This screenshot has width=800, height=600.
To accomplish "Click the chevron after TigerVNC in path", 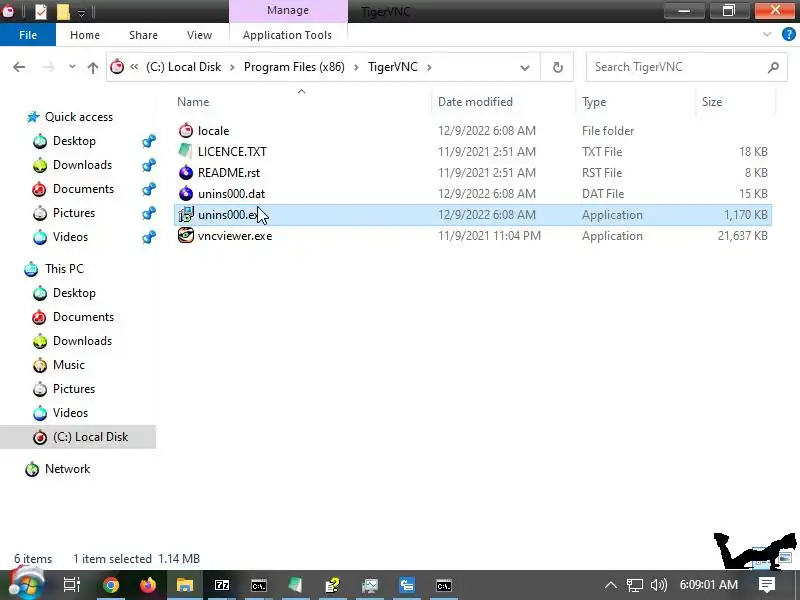I will (x=429, y=67).
